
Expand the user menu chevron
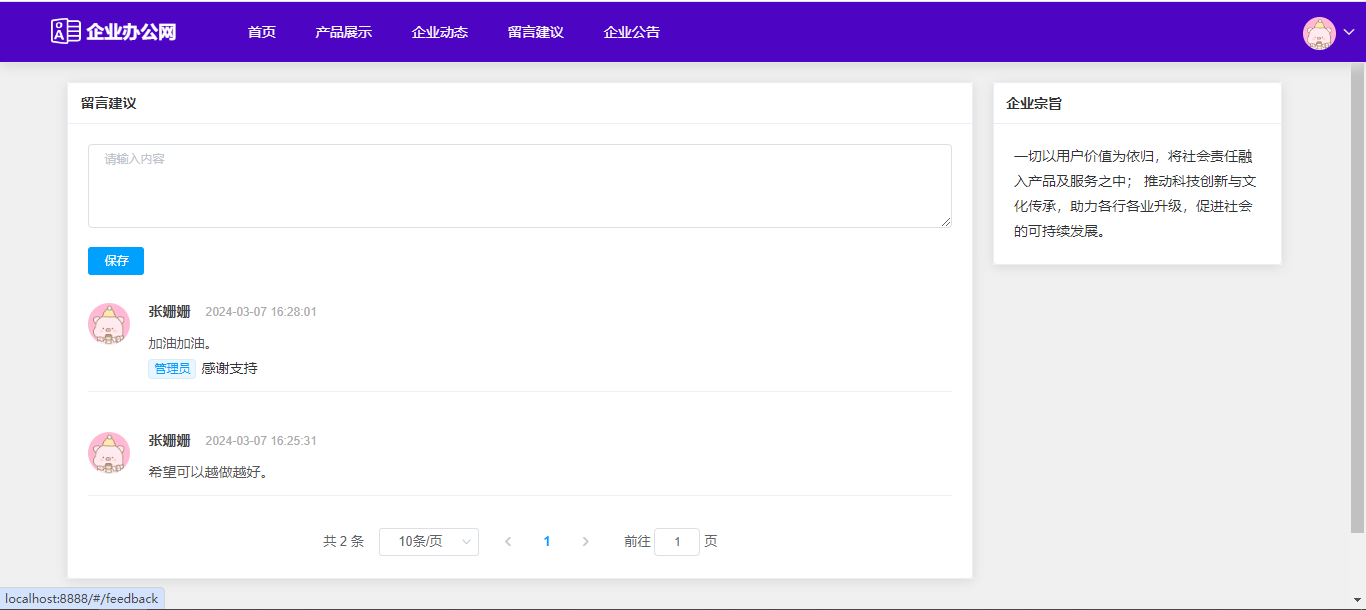[x=1349, y=33]
